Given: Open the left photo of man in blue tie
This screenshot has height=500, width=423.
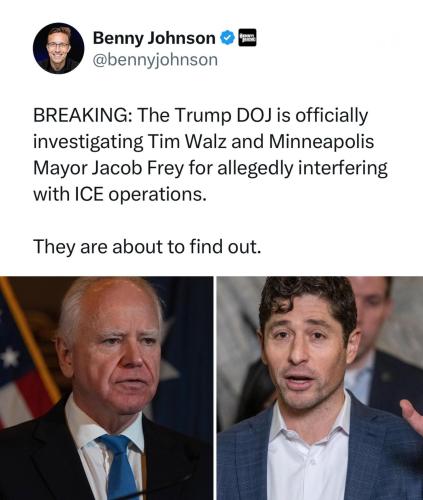Looking at the screenshot, I should coord(106,388).
